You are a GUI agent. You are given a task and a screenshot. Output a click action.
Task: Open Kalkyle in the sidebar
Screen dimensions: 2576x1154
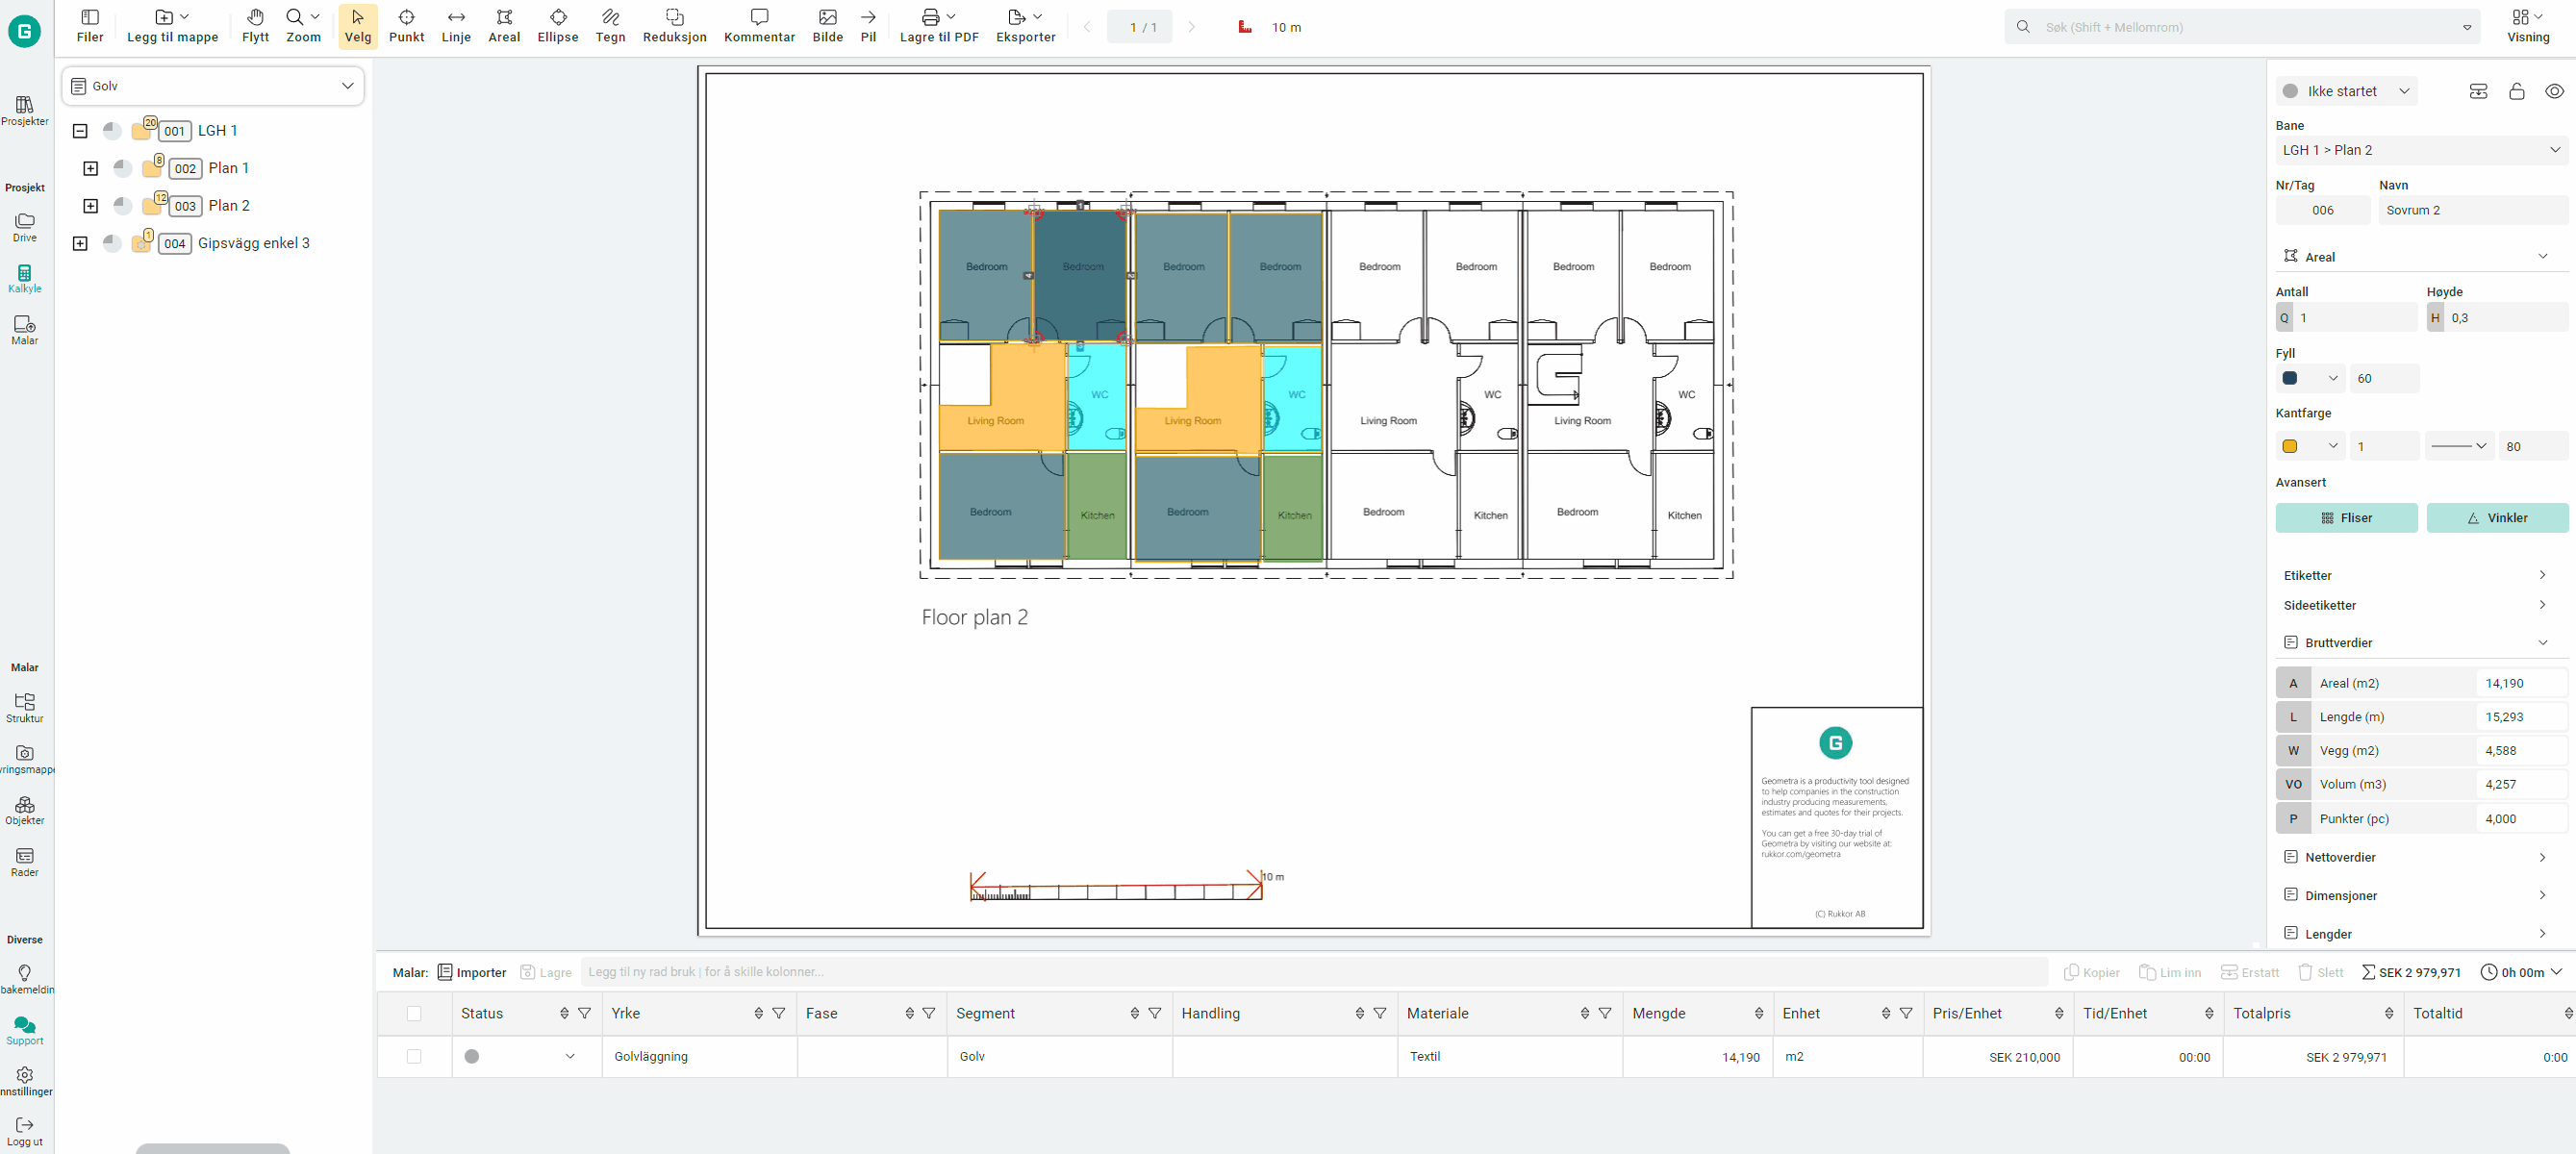coord(25,278)
